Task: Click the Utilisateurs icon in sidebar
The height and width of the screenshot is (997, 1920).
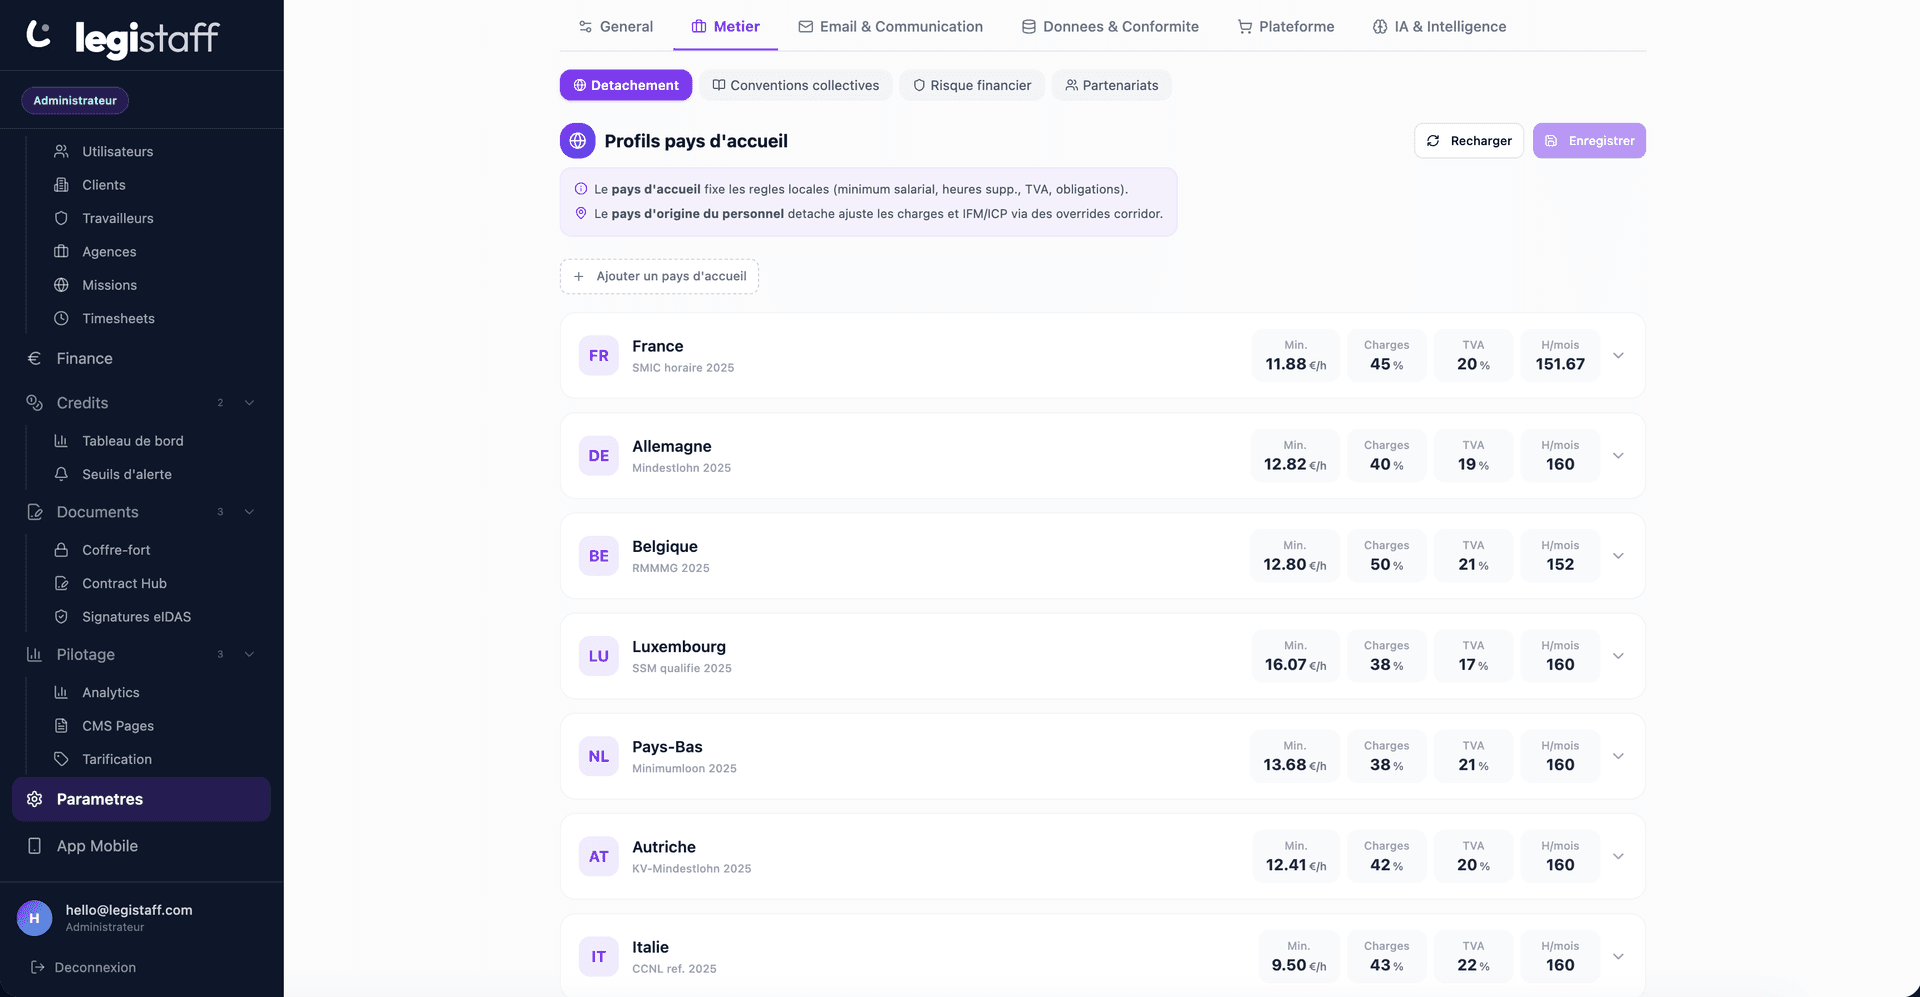Action: 61,151
